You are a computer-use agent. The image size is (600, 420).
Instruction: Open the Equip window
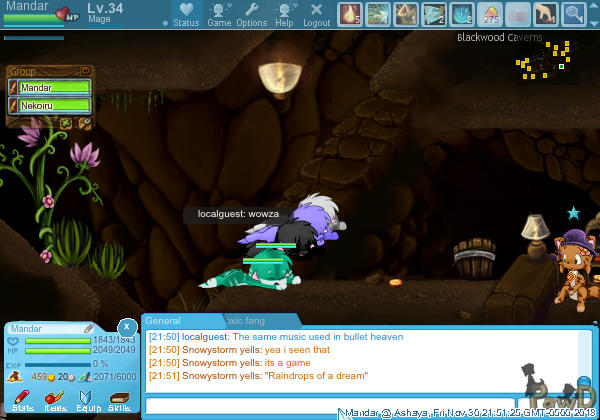coord(87,402)
